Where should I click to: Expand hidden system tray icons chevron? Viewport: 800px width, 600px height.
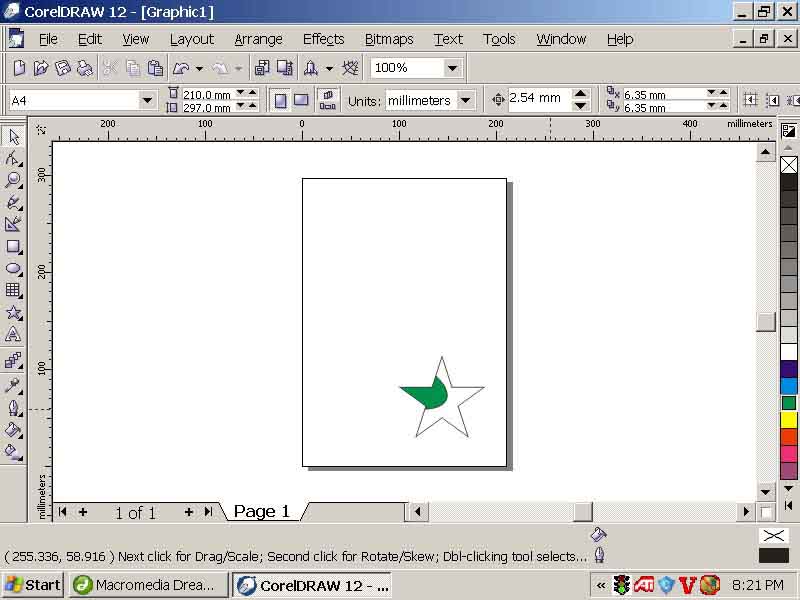602,585
